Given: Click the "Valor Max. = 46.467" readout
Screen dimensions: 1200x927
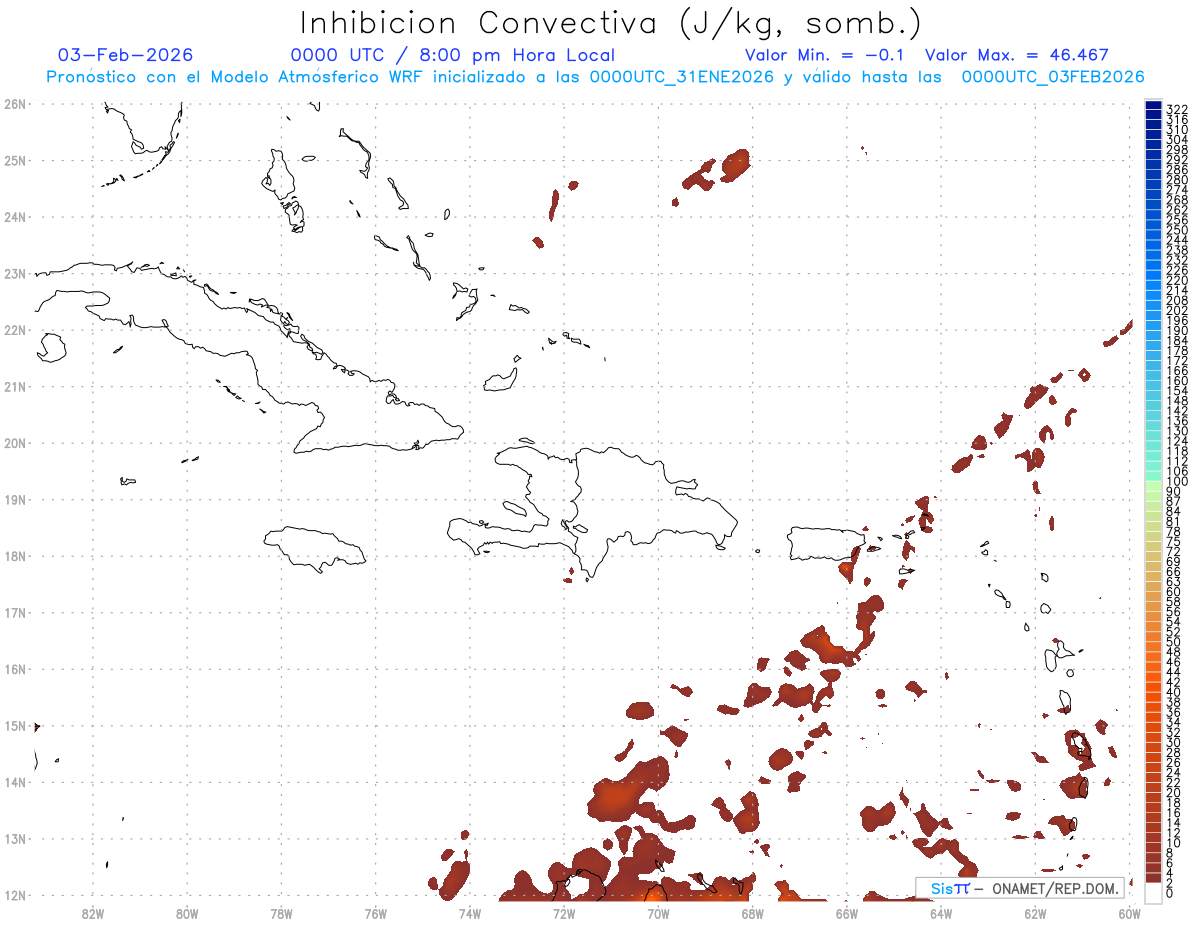Looking at the screenshot, I should point(1017,55).
